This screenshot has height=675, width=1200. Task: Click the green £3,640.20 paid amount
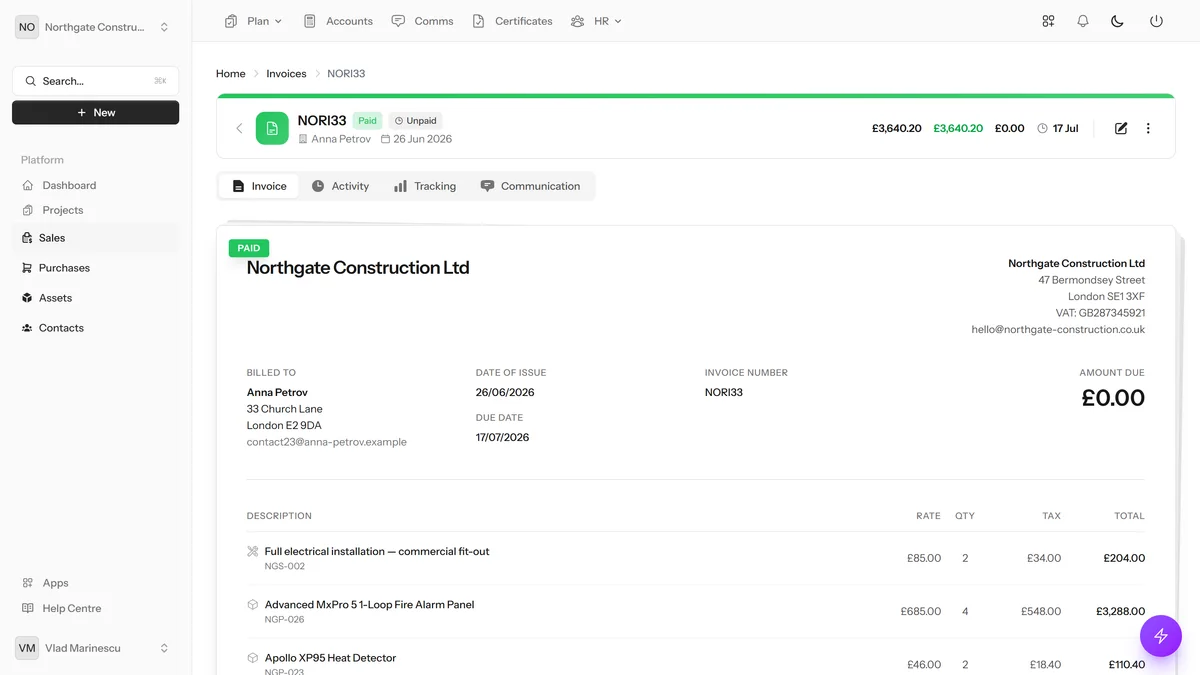[958, 129]
